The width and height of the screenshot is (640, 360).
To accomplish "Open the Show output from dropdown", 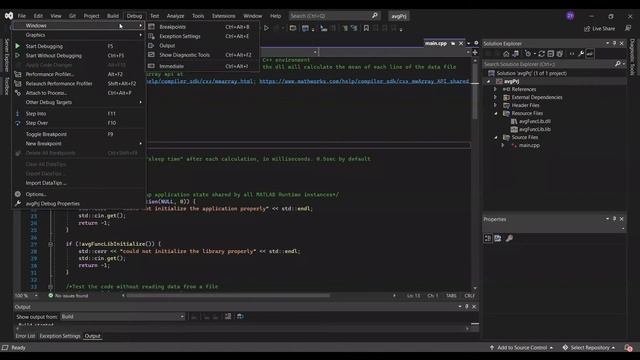I will [x=123, y=317].
